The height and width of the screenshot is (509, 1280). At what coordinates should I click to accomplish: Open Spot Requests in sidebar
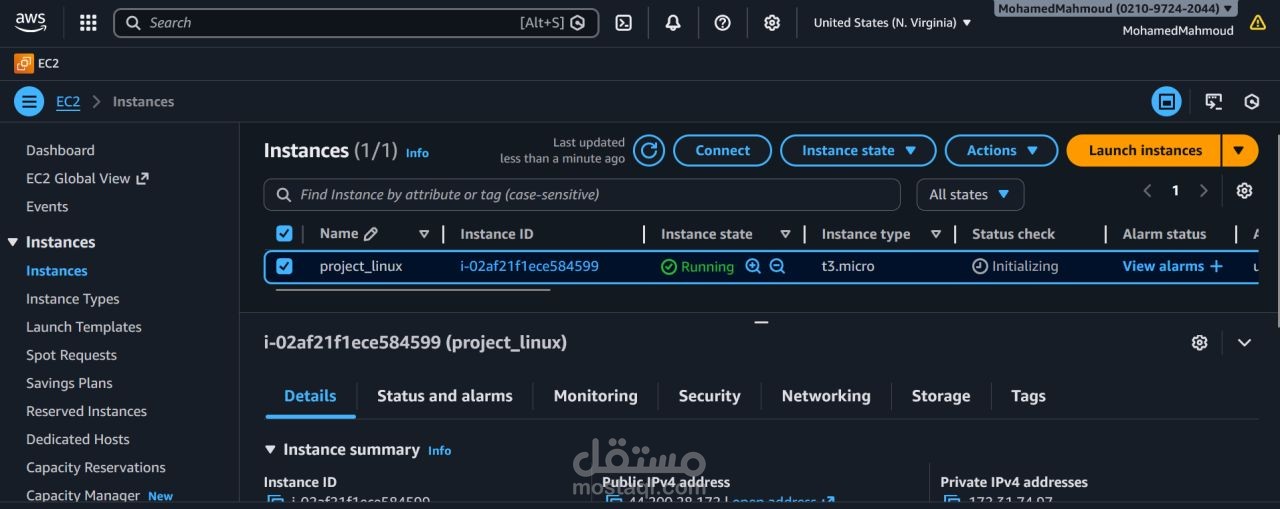coord(71,355)
